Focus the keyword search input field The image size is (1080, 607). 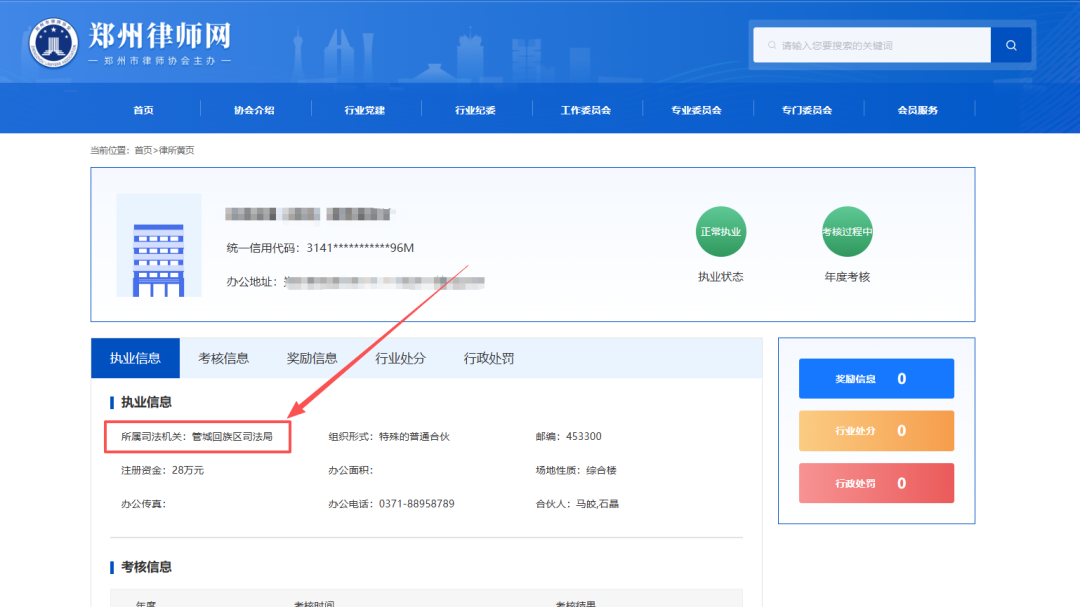tap(872, 45)
